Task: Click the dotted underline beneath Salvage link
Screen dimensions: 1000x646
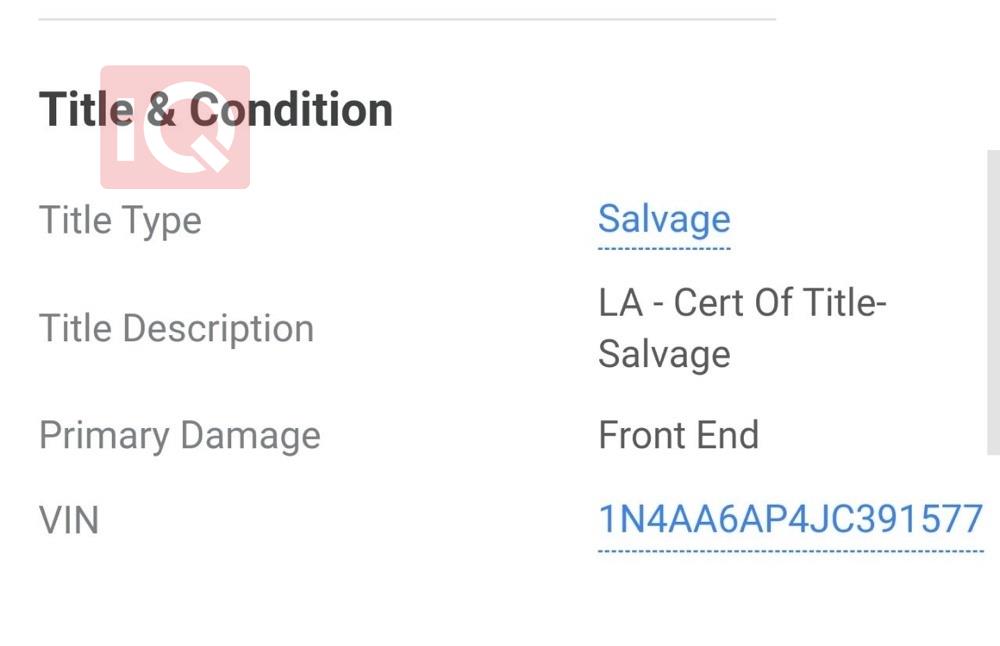Action: click(x=664, y=249)
